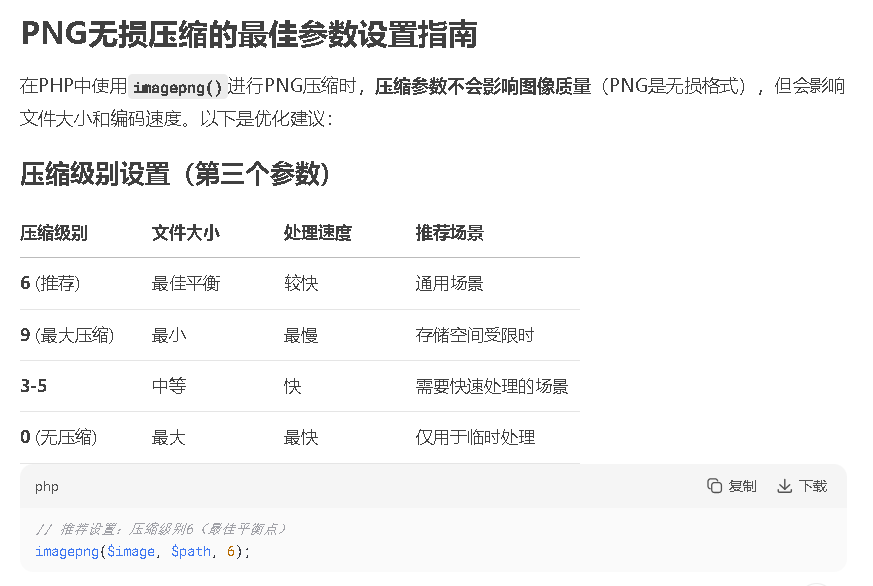This screenshot has width=873, height=586.
Task: Click the page title PNG无损压缩的最佳参数设置指南
Action: click(249, 34)
